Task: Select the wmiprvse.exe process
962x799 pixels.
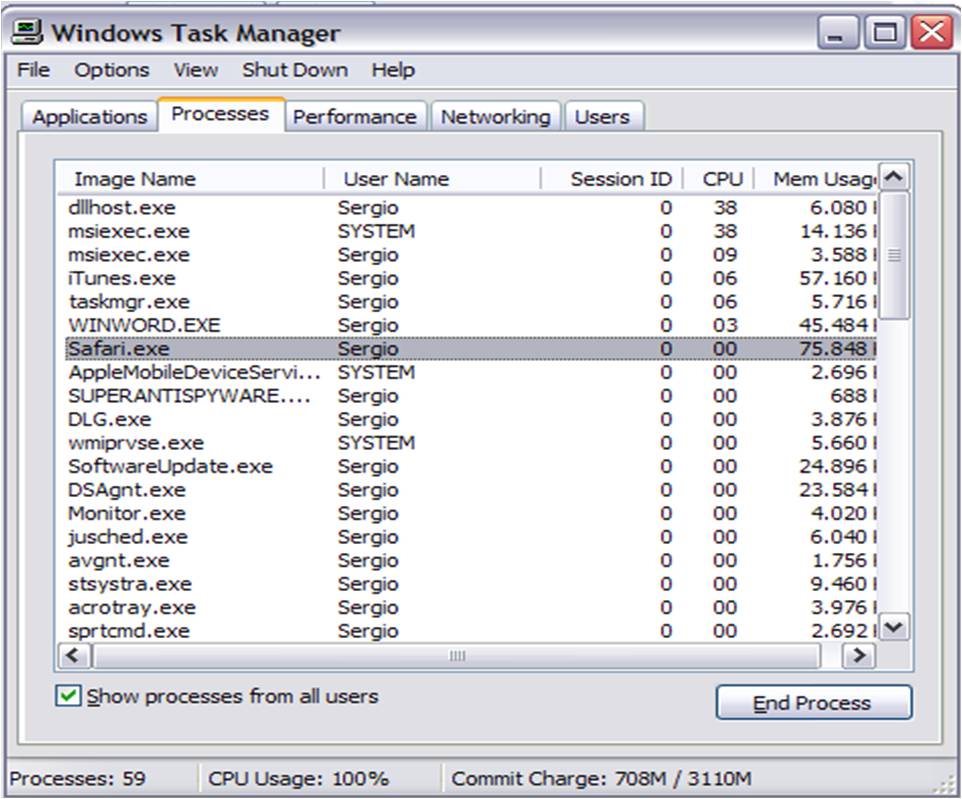Action: point(471,443)
